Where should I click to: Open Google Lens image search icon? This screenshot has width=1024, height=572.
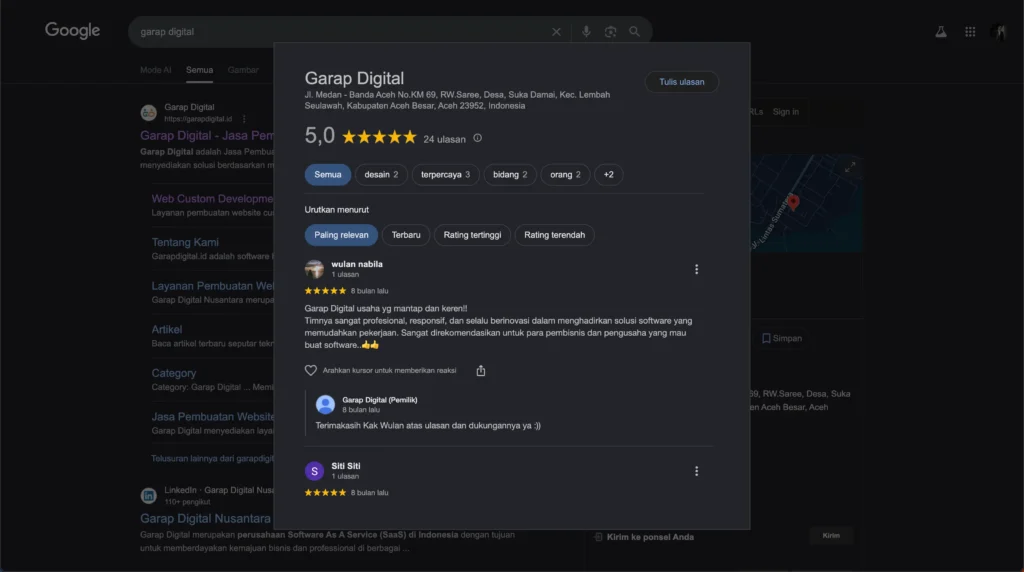coord(610,31)
